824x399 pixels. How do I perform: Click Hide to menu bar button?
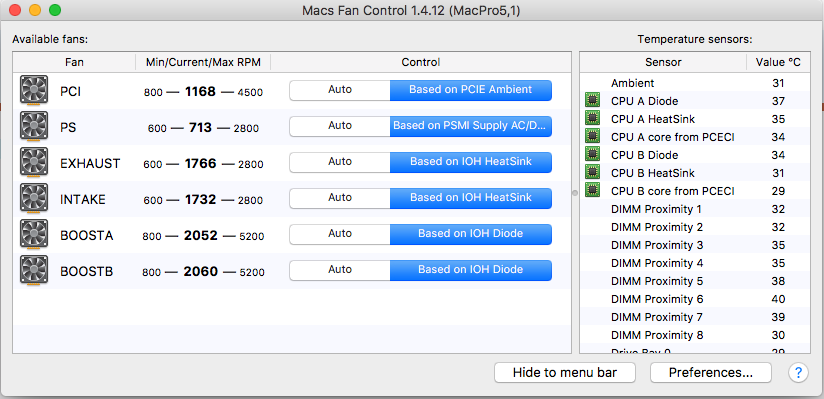565,373
